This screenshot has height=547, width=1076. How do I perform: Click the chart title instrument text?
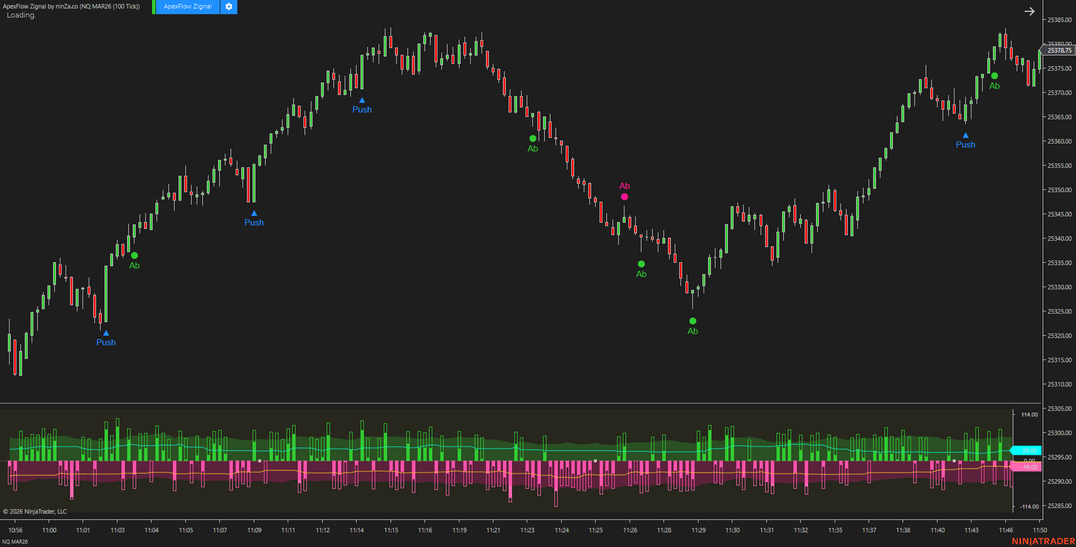coord(72,6)
